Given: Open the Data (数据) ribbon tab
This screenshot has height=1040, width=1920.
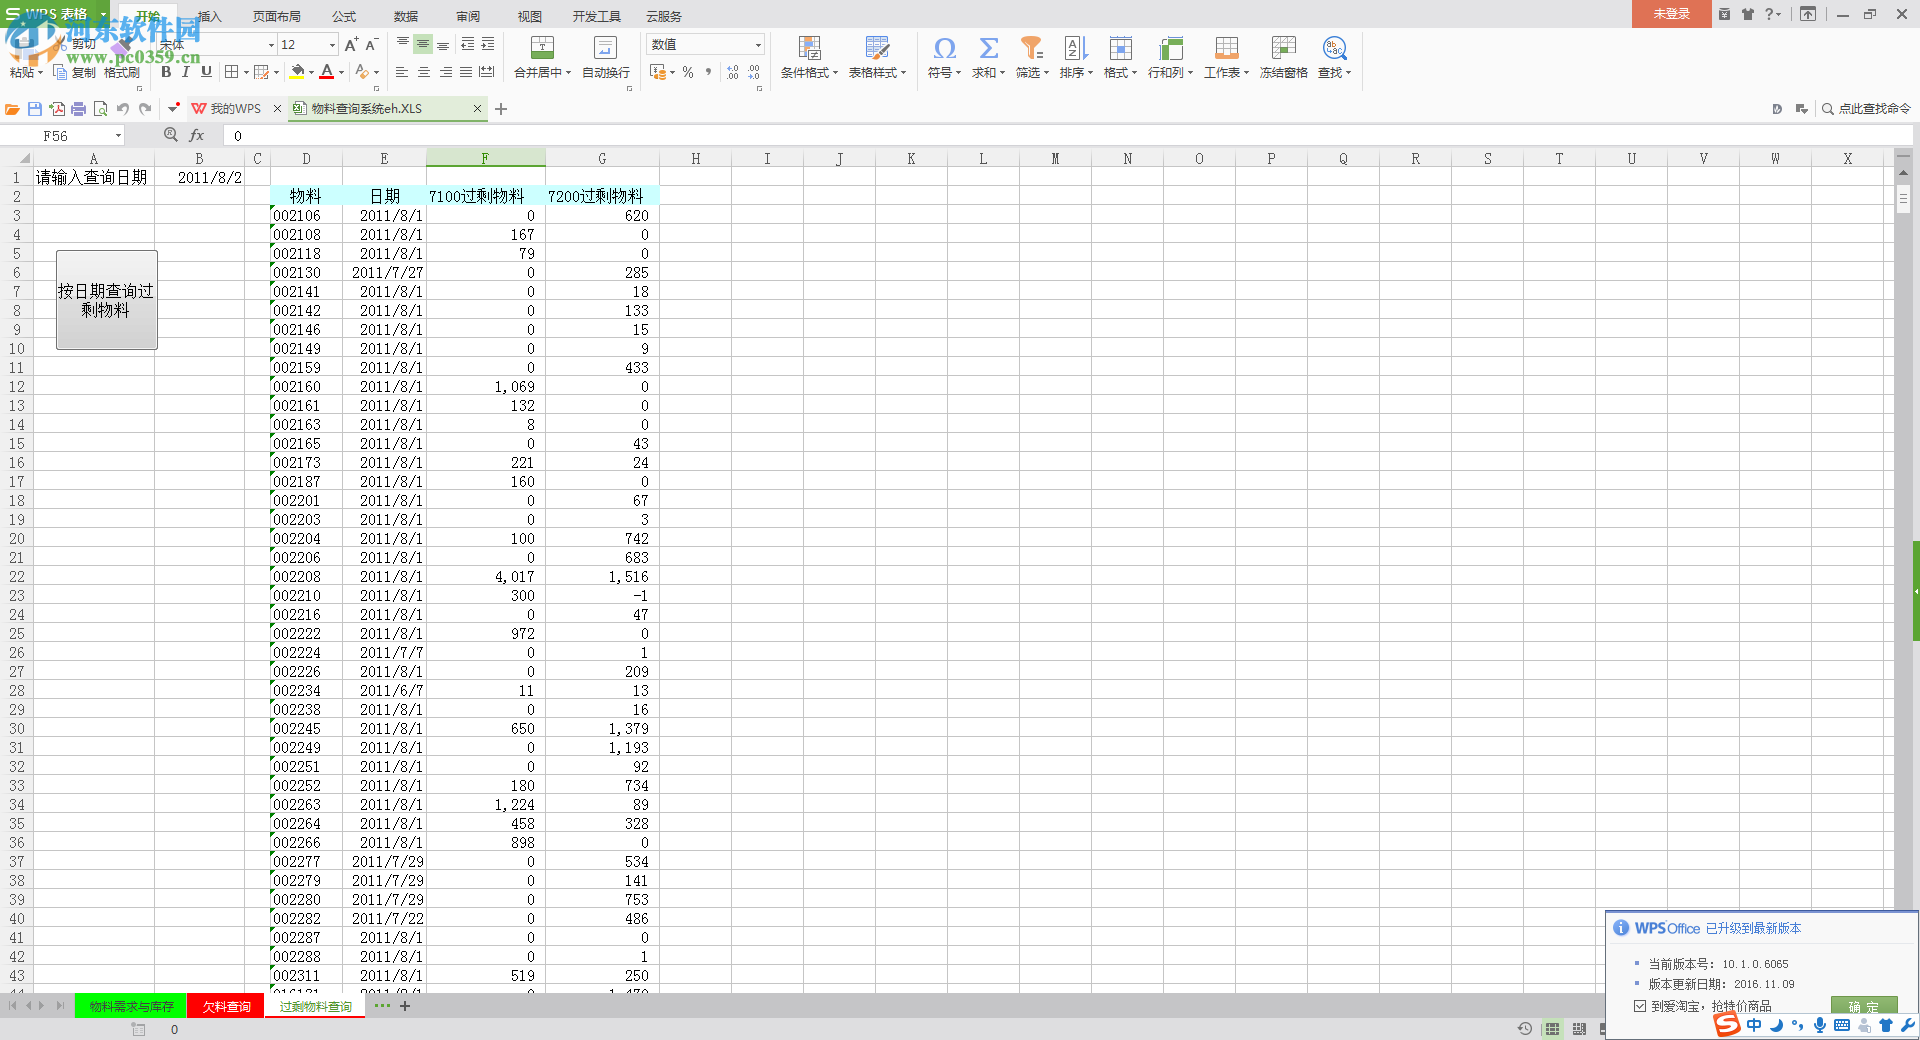Looking at the screenshot, I should 406,16.
